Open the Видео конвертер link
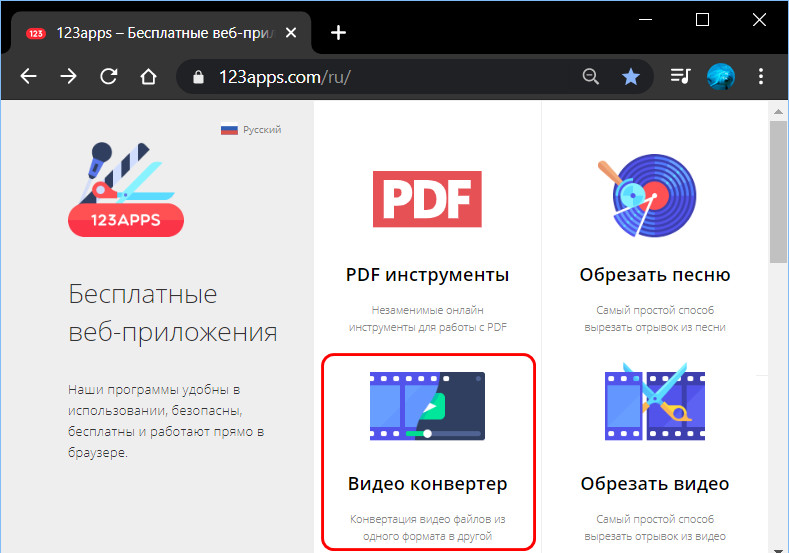This screenshot has width=789, height=553. click(x=427, y=484)
